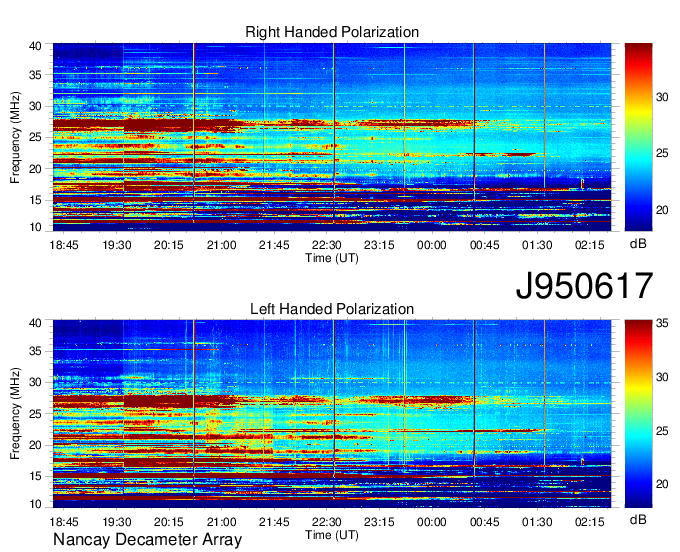The width and height of the screenshot is (680, 552).
Task: Click the Left Handed Polarization spectrogram image
Action: [332, 414]
